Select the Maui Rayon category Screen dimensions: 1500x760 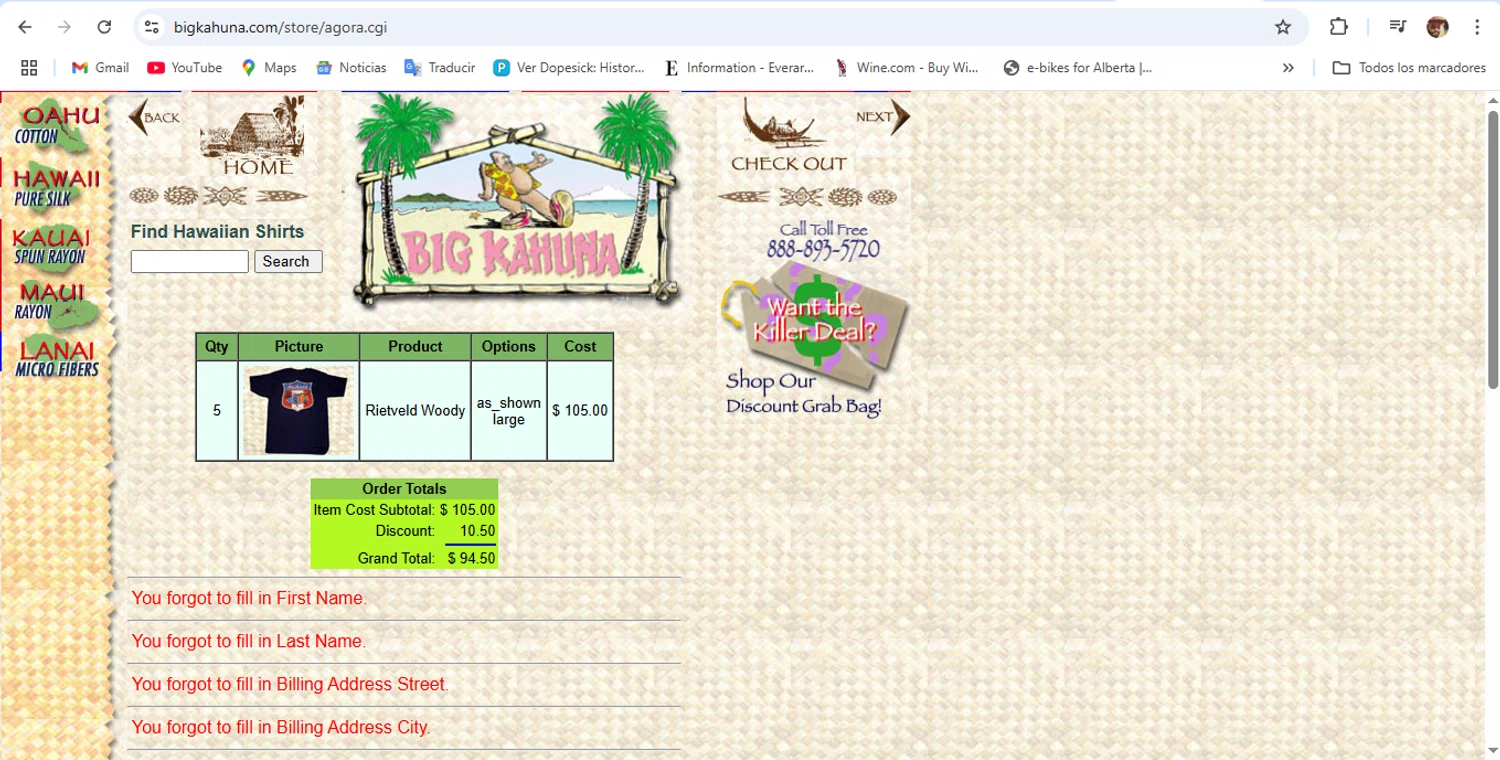[x=56, y=304]
